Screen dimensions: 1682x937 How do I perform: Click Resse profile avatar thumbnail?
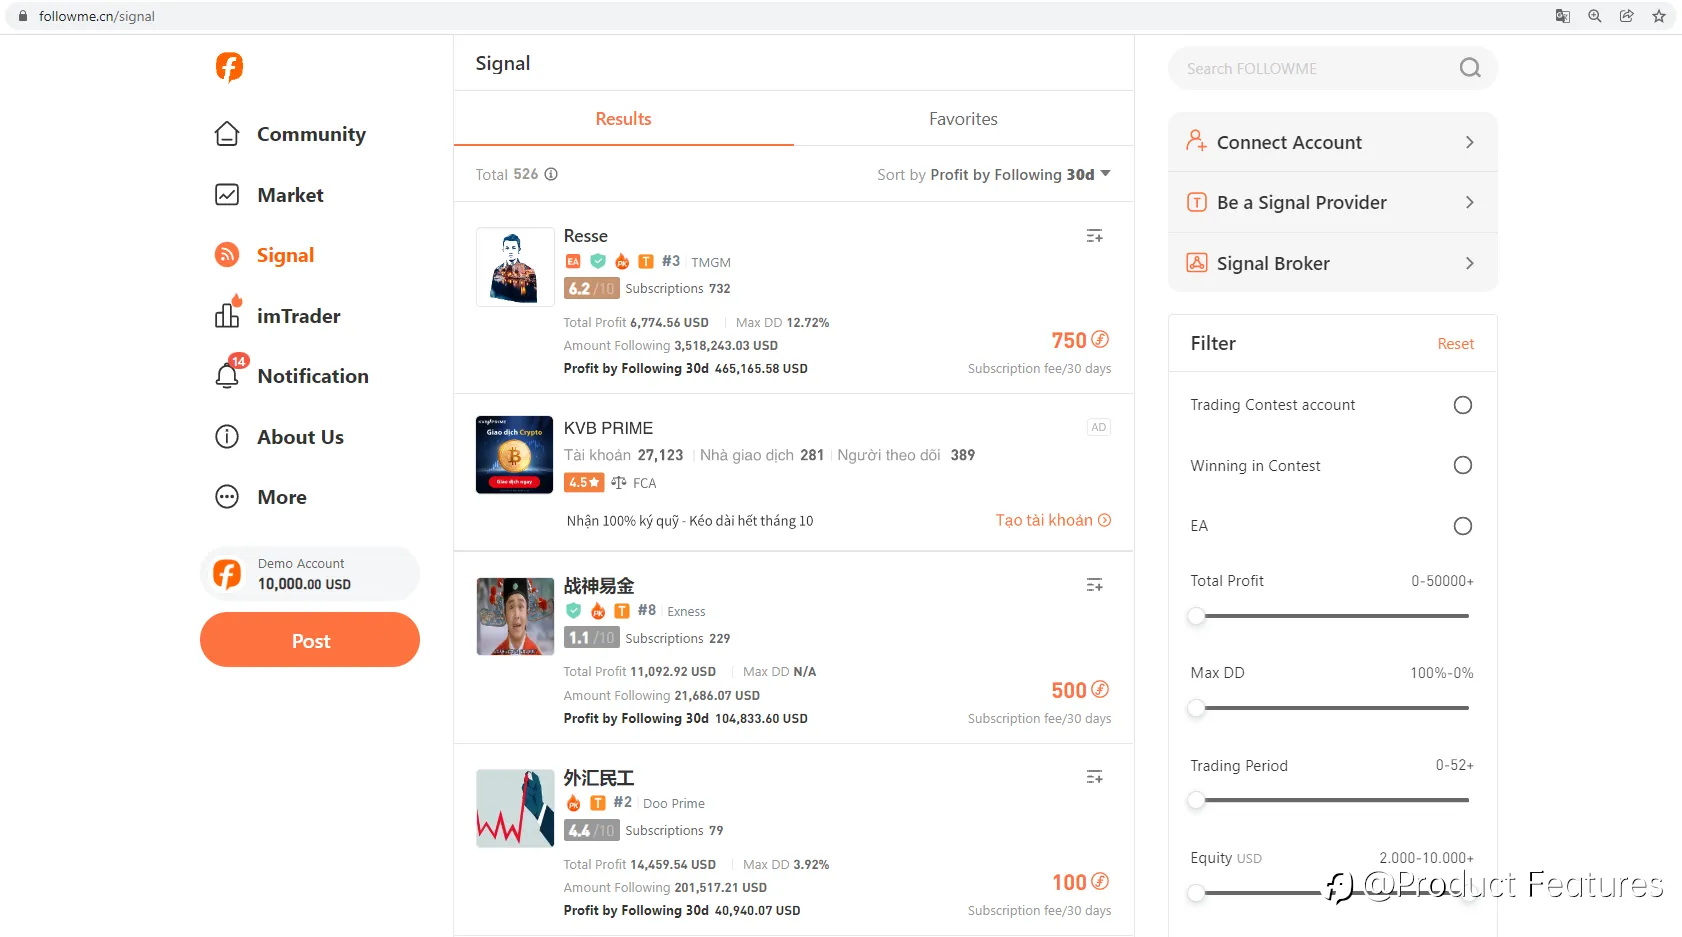(515, 266)
